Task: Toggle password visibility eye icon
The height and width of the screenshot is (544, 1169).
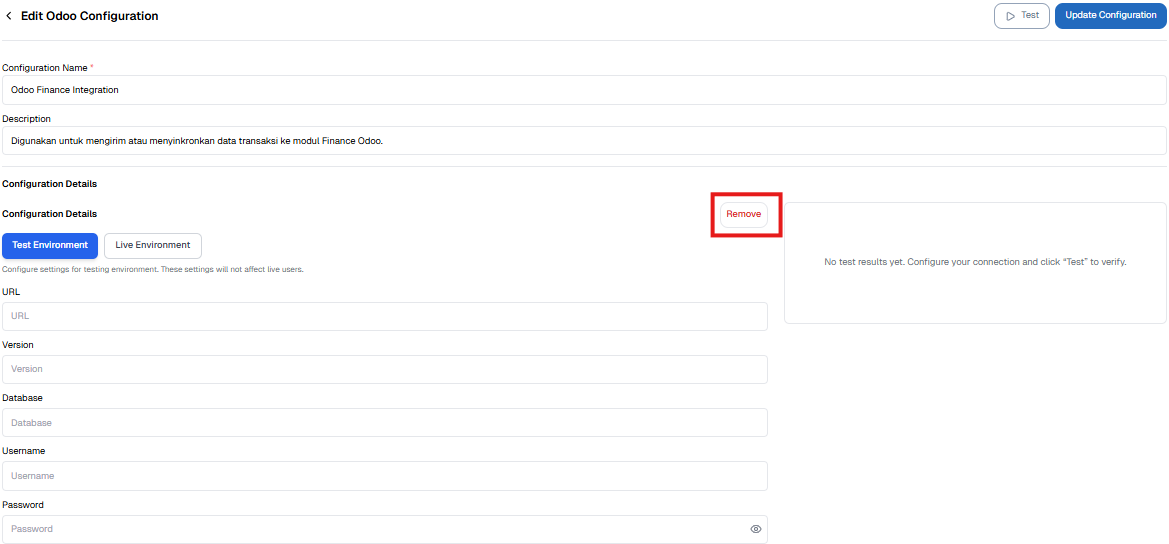Action: [755, 529]
